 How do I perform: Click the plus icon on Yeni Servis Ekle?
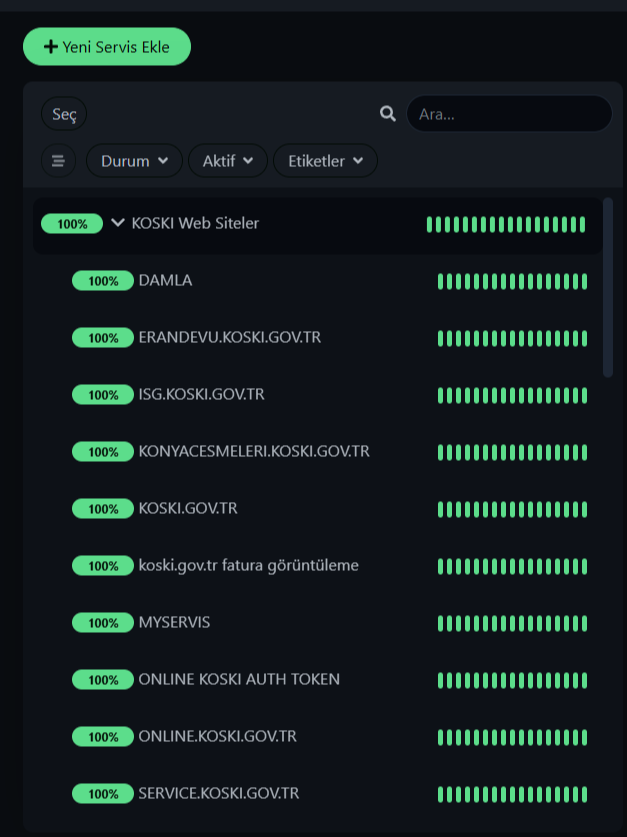[x=50, y=47]
